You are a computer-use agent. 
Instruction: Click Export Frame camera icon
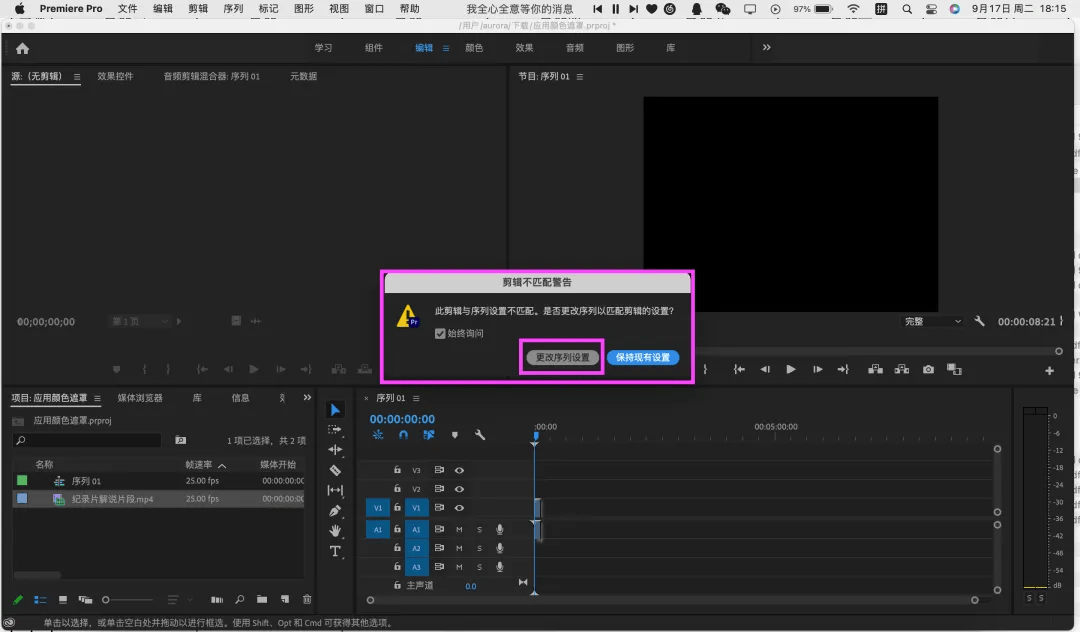[928, 370]
